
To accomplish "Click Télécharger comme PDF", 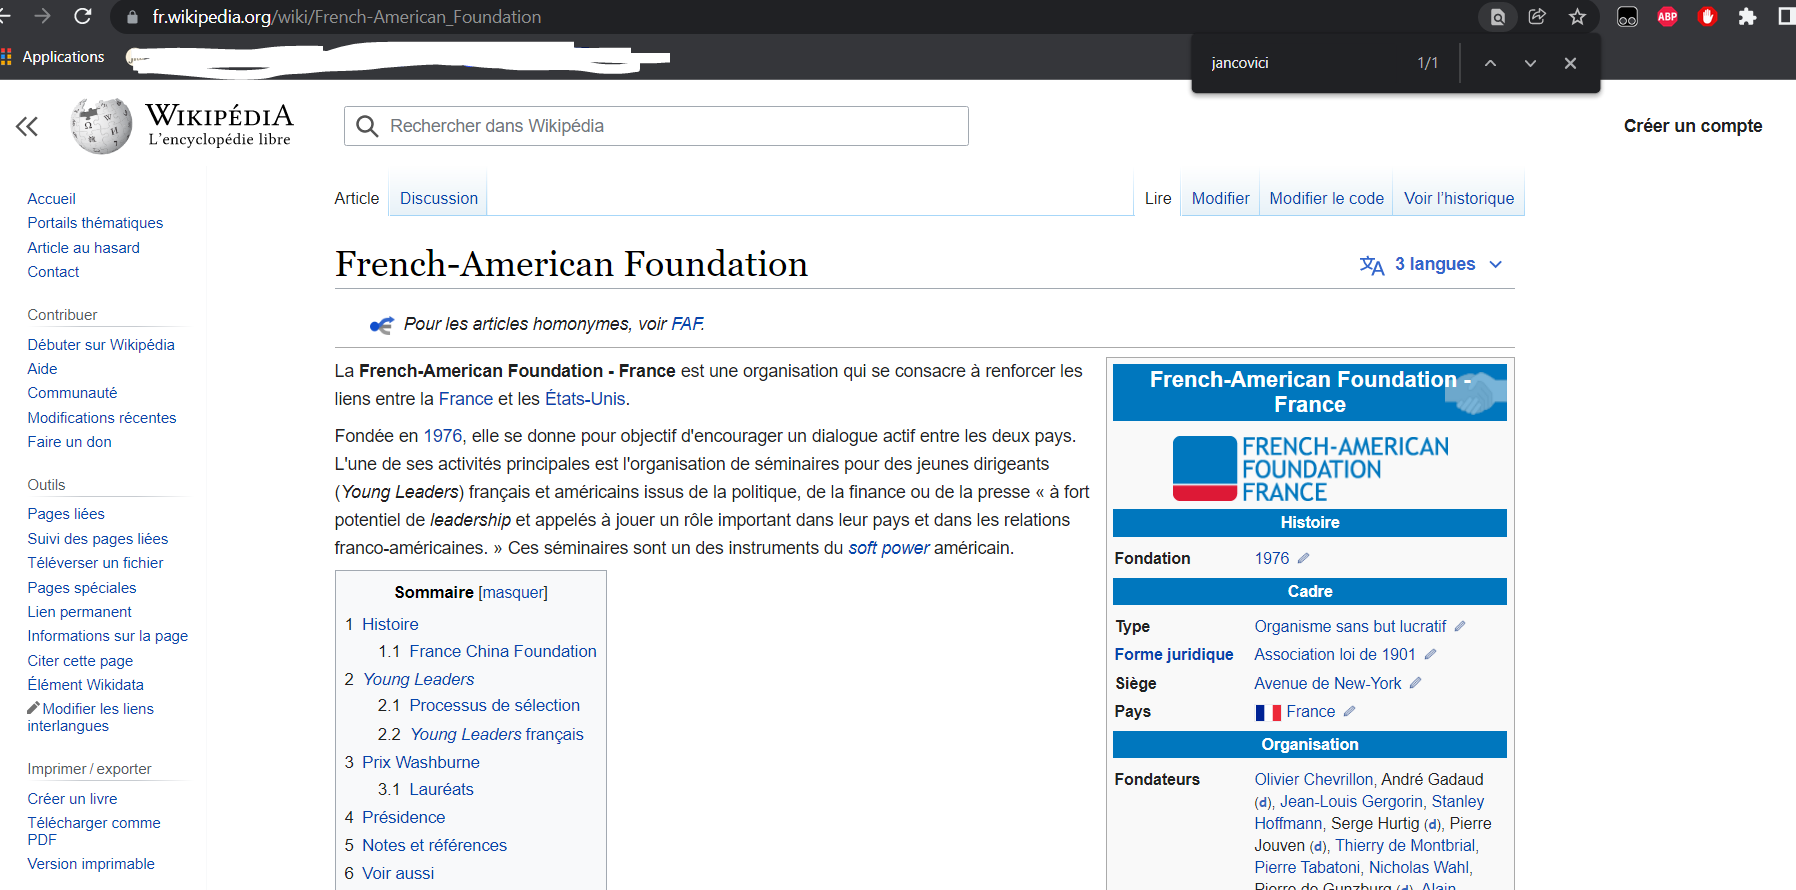I will [x=94, y=831].
